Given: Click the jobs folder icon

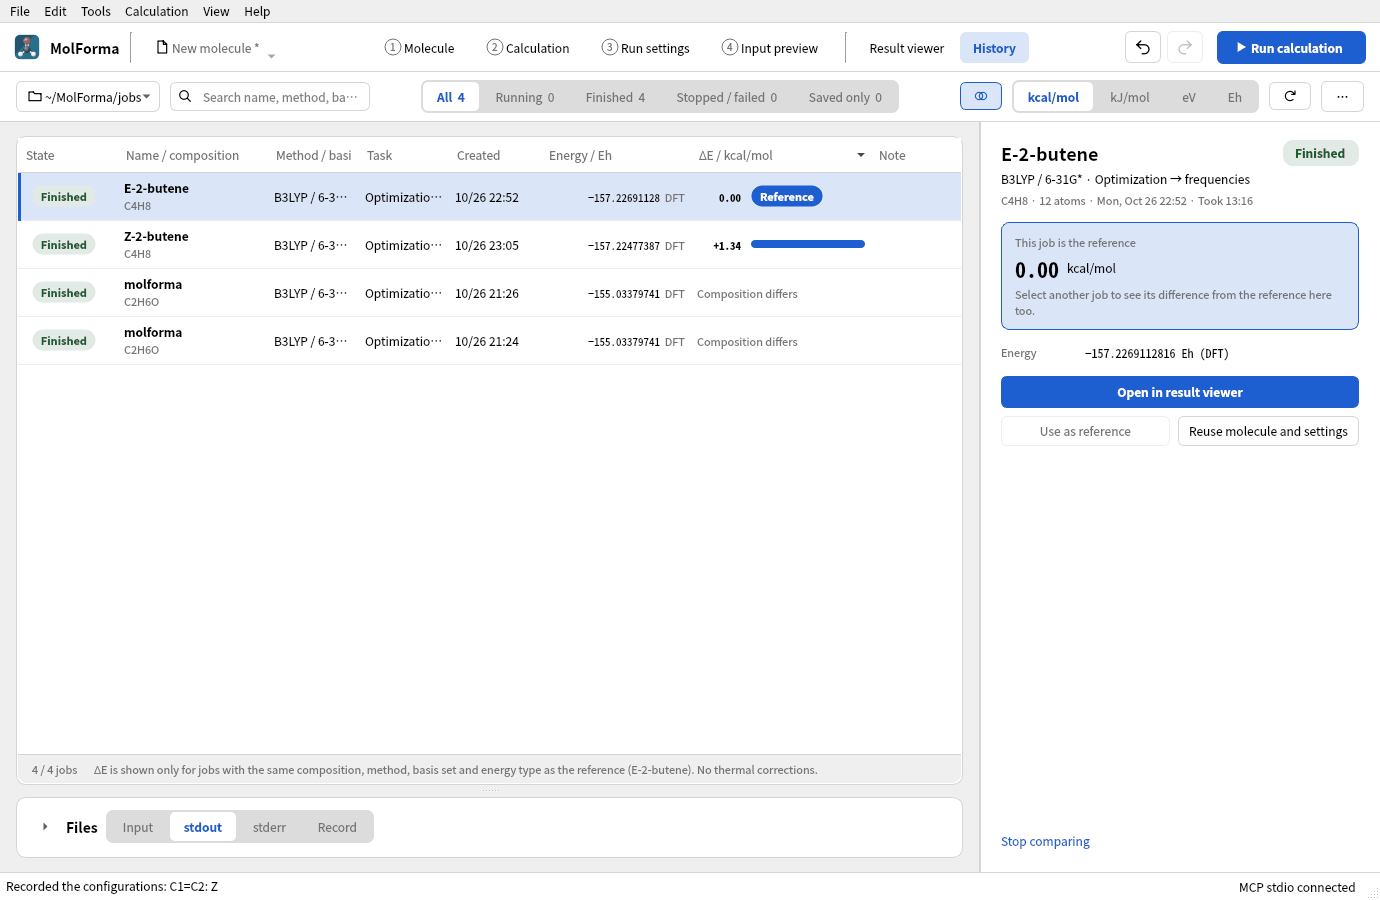Looking at the screenshot, I should pyautogui.click(x=35, y=97).
